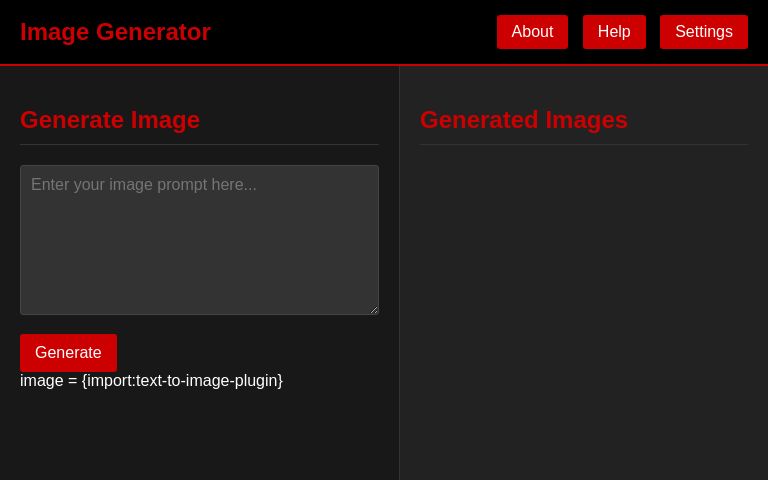
Task: Click the divider under Generated Images heading
Action: [583, 144]
